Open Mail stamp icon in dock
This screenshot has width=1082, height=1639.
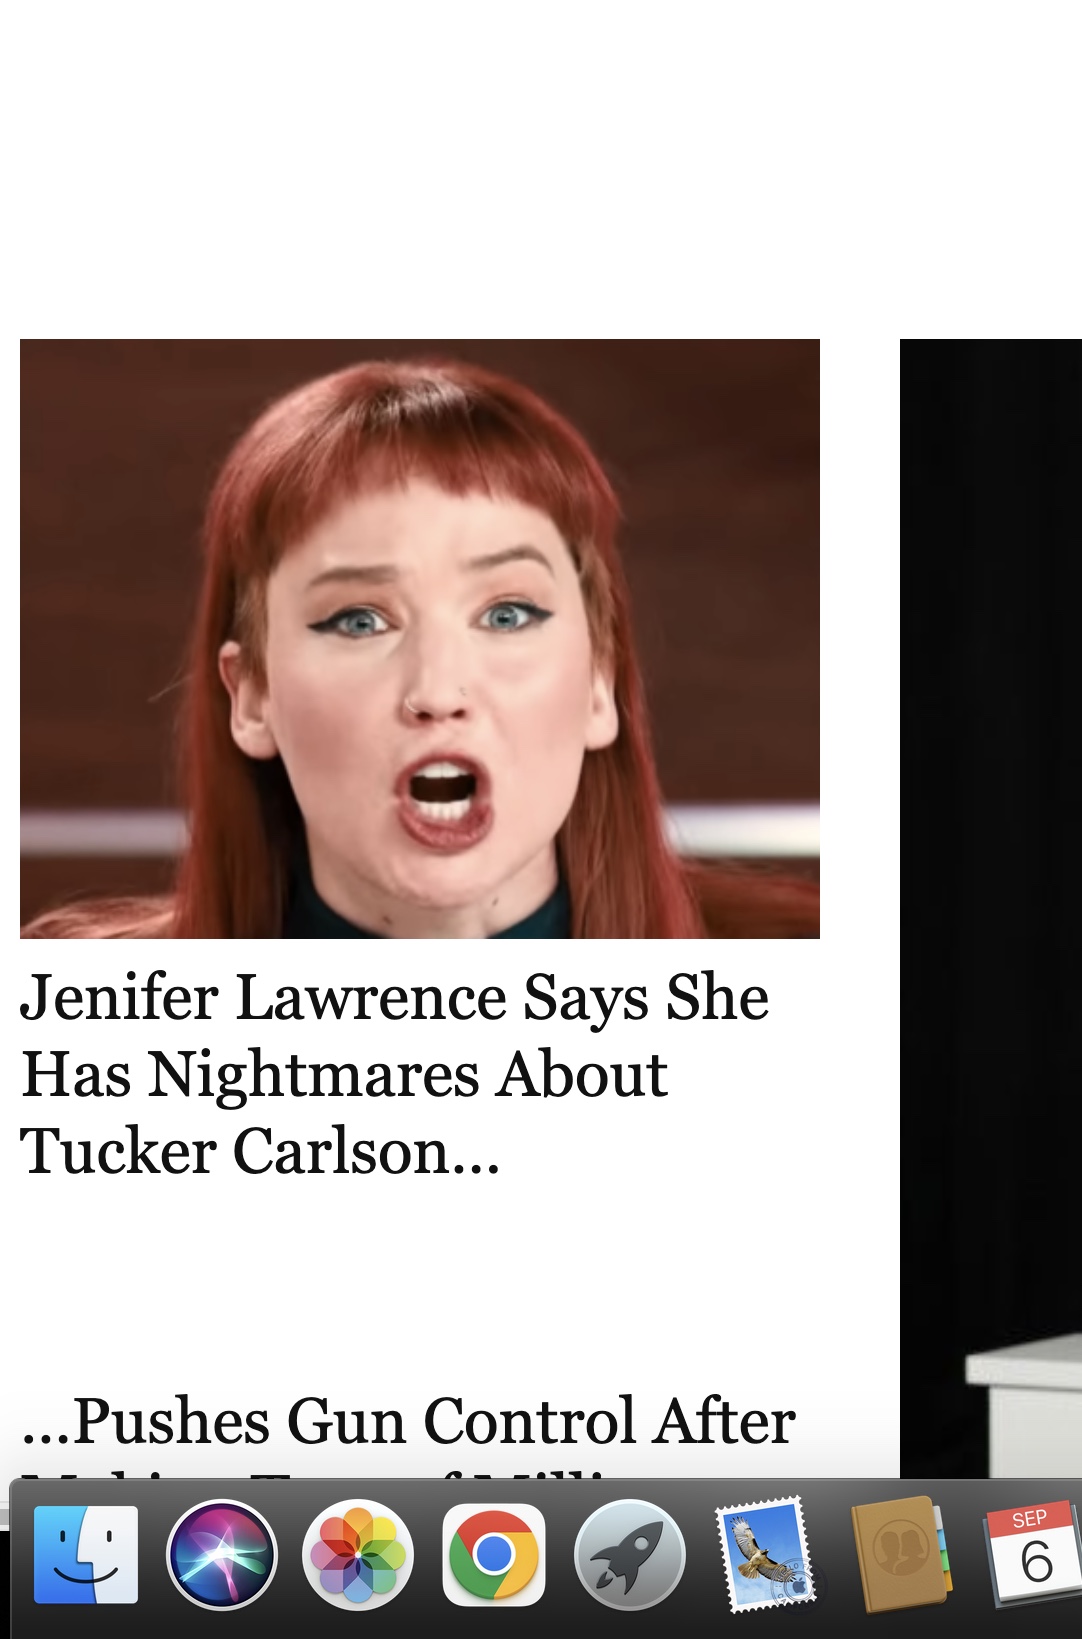coord(765,1555)
